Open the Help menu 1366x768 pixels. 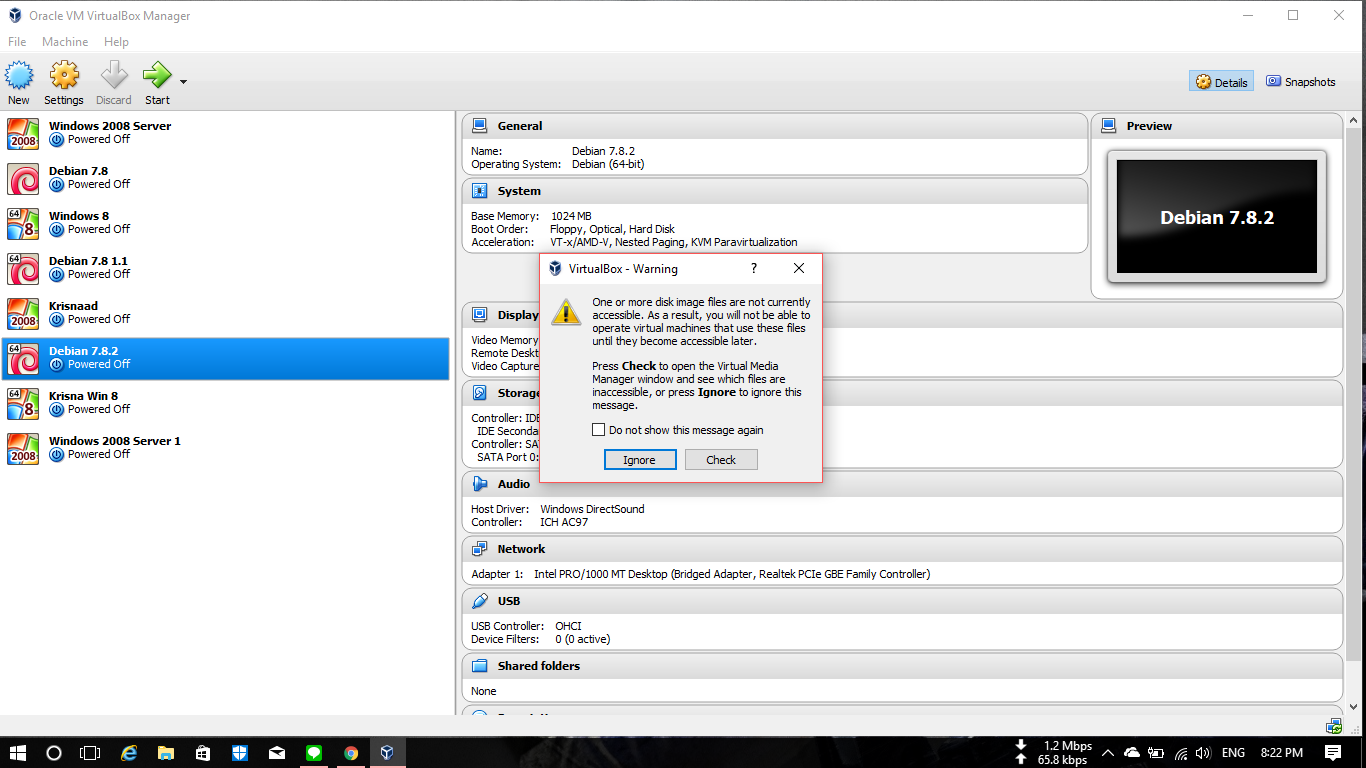click(116, 42)
